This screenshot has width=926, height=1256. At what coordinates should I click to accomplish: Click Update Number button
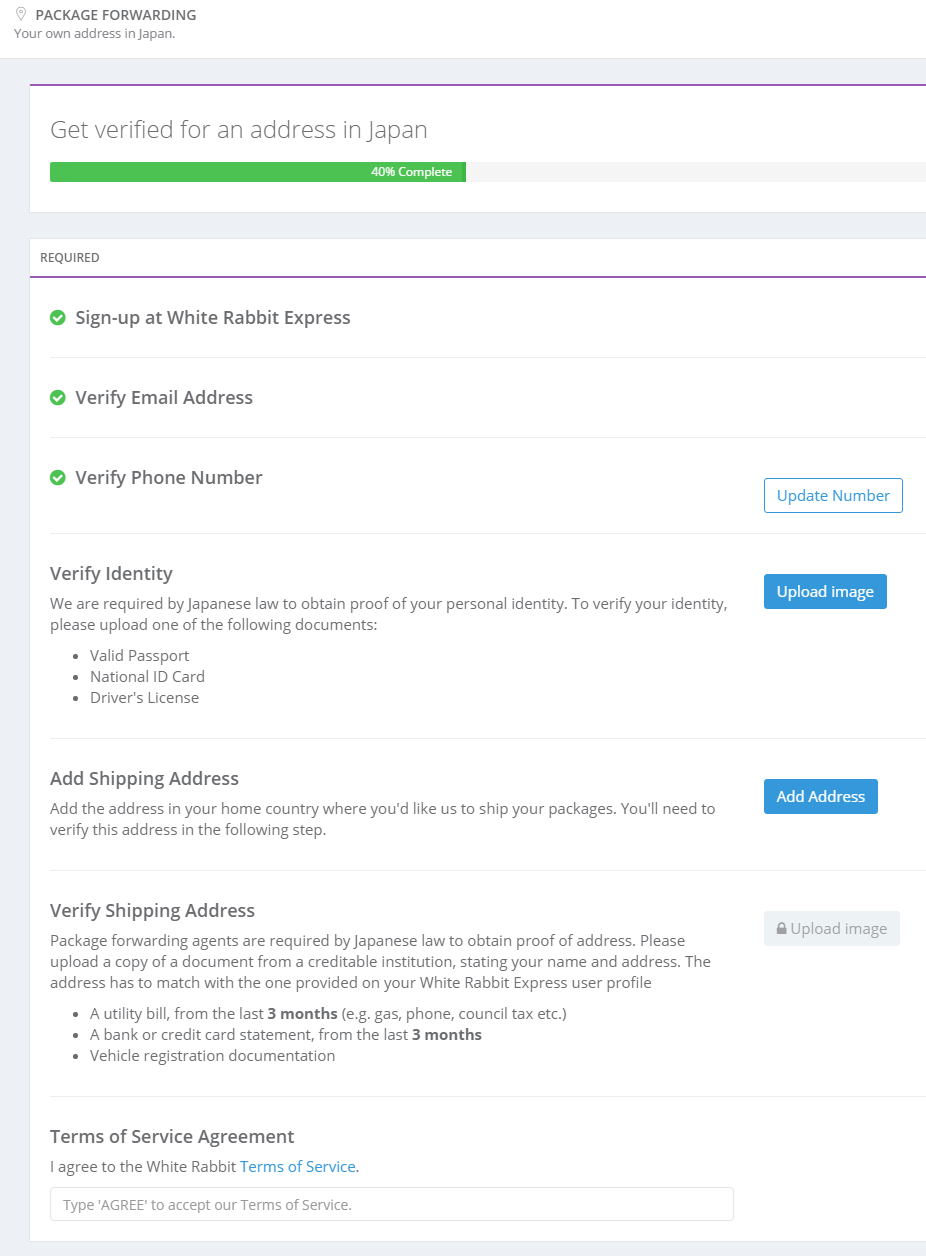[x=833, y=495]
